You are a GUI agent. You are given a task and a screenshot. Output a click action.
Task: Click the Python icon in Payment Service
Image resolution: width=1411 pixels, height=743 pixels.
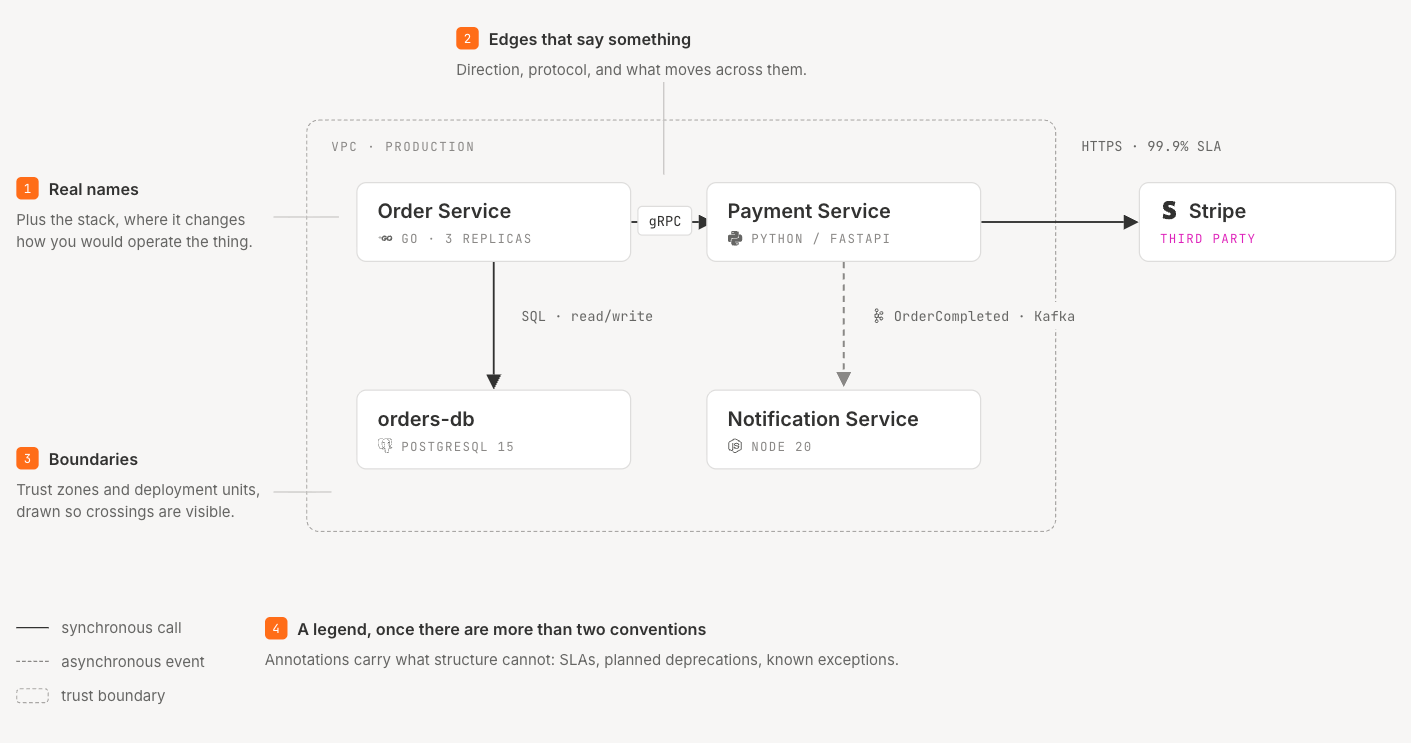tap(735, 239)
